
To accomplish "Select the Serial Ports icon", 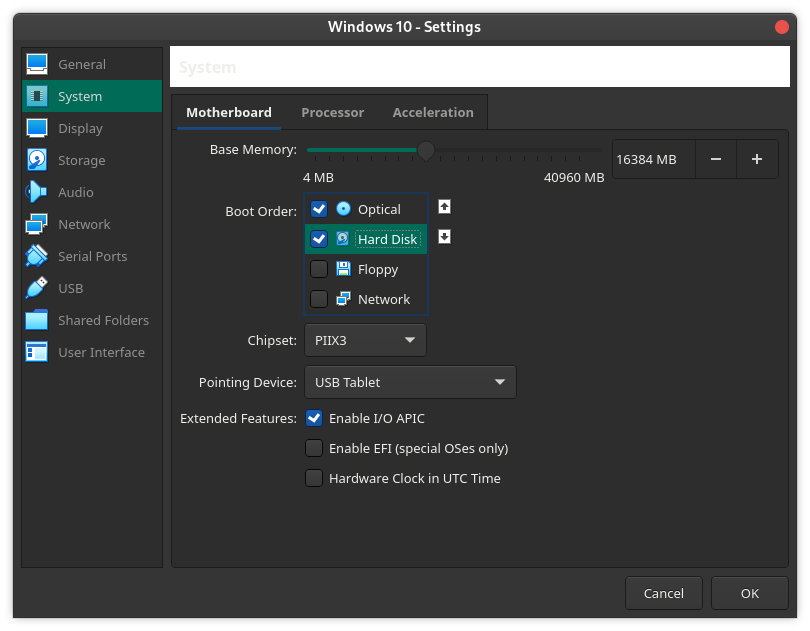I will click(37, 256).
